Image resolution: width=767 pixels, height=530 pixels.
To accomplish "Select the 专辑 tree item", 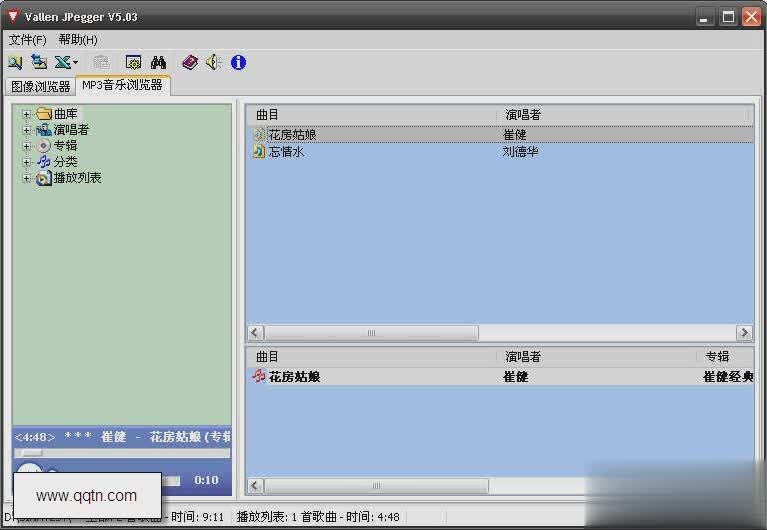I will (66, 145).
